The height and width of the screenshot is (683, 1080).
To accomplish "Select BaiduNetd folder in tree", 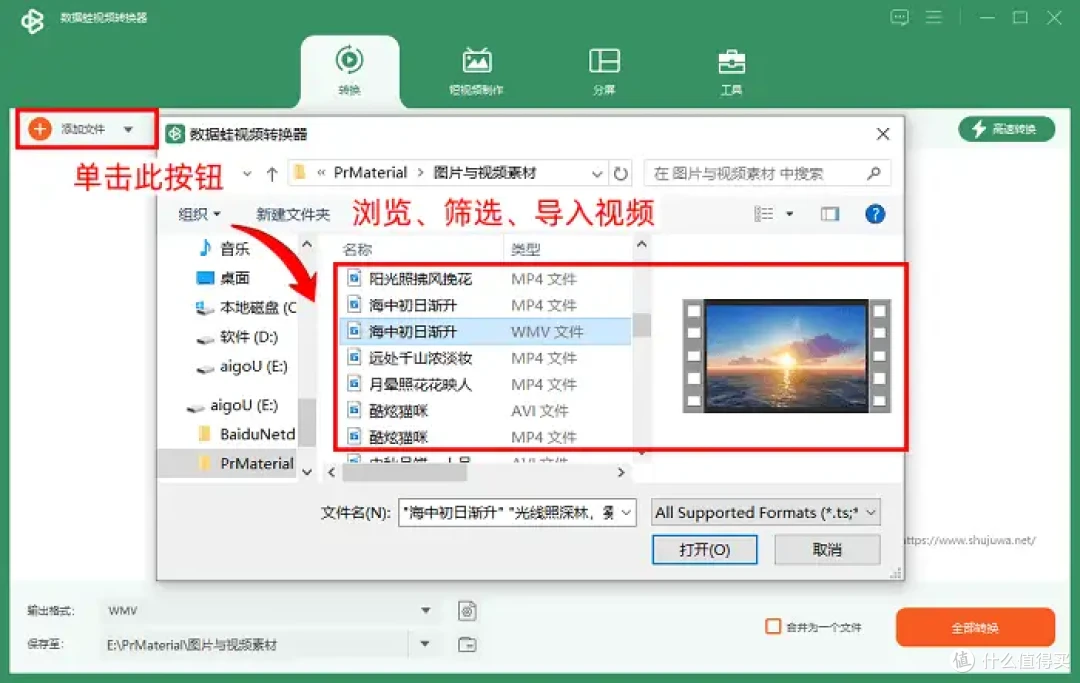I will [x=246, y=434].
